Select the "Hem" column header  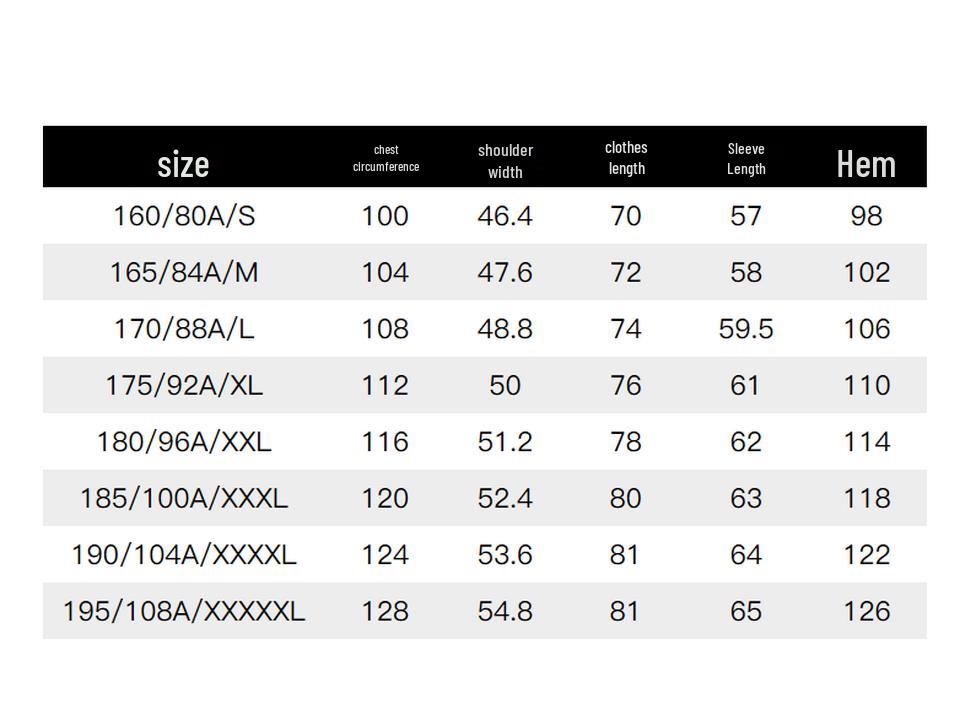tap(865, 164)
